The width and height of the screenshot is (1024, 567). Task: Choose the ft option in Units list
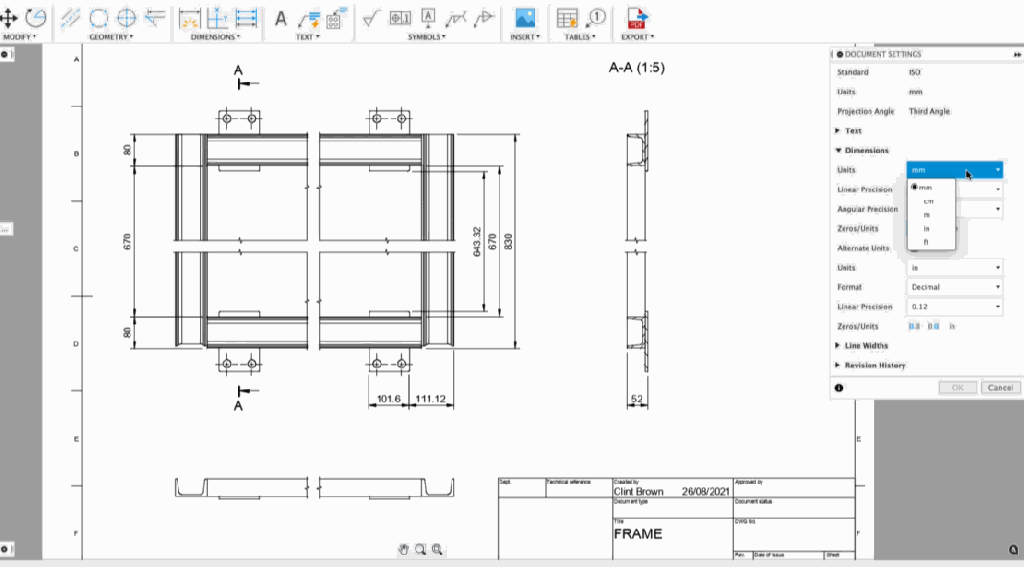926,241
